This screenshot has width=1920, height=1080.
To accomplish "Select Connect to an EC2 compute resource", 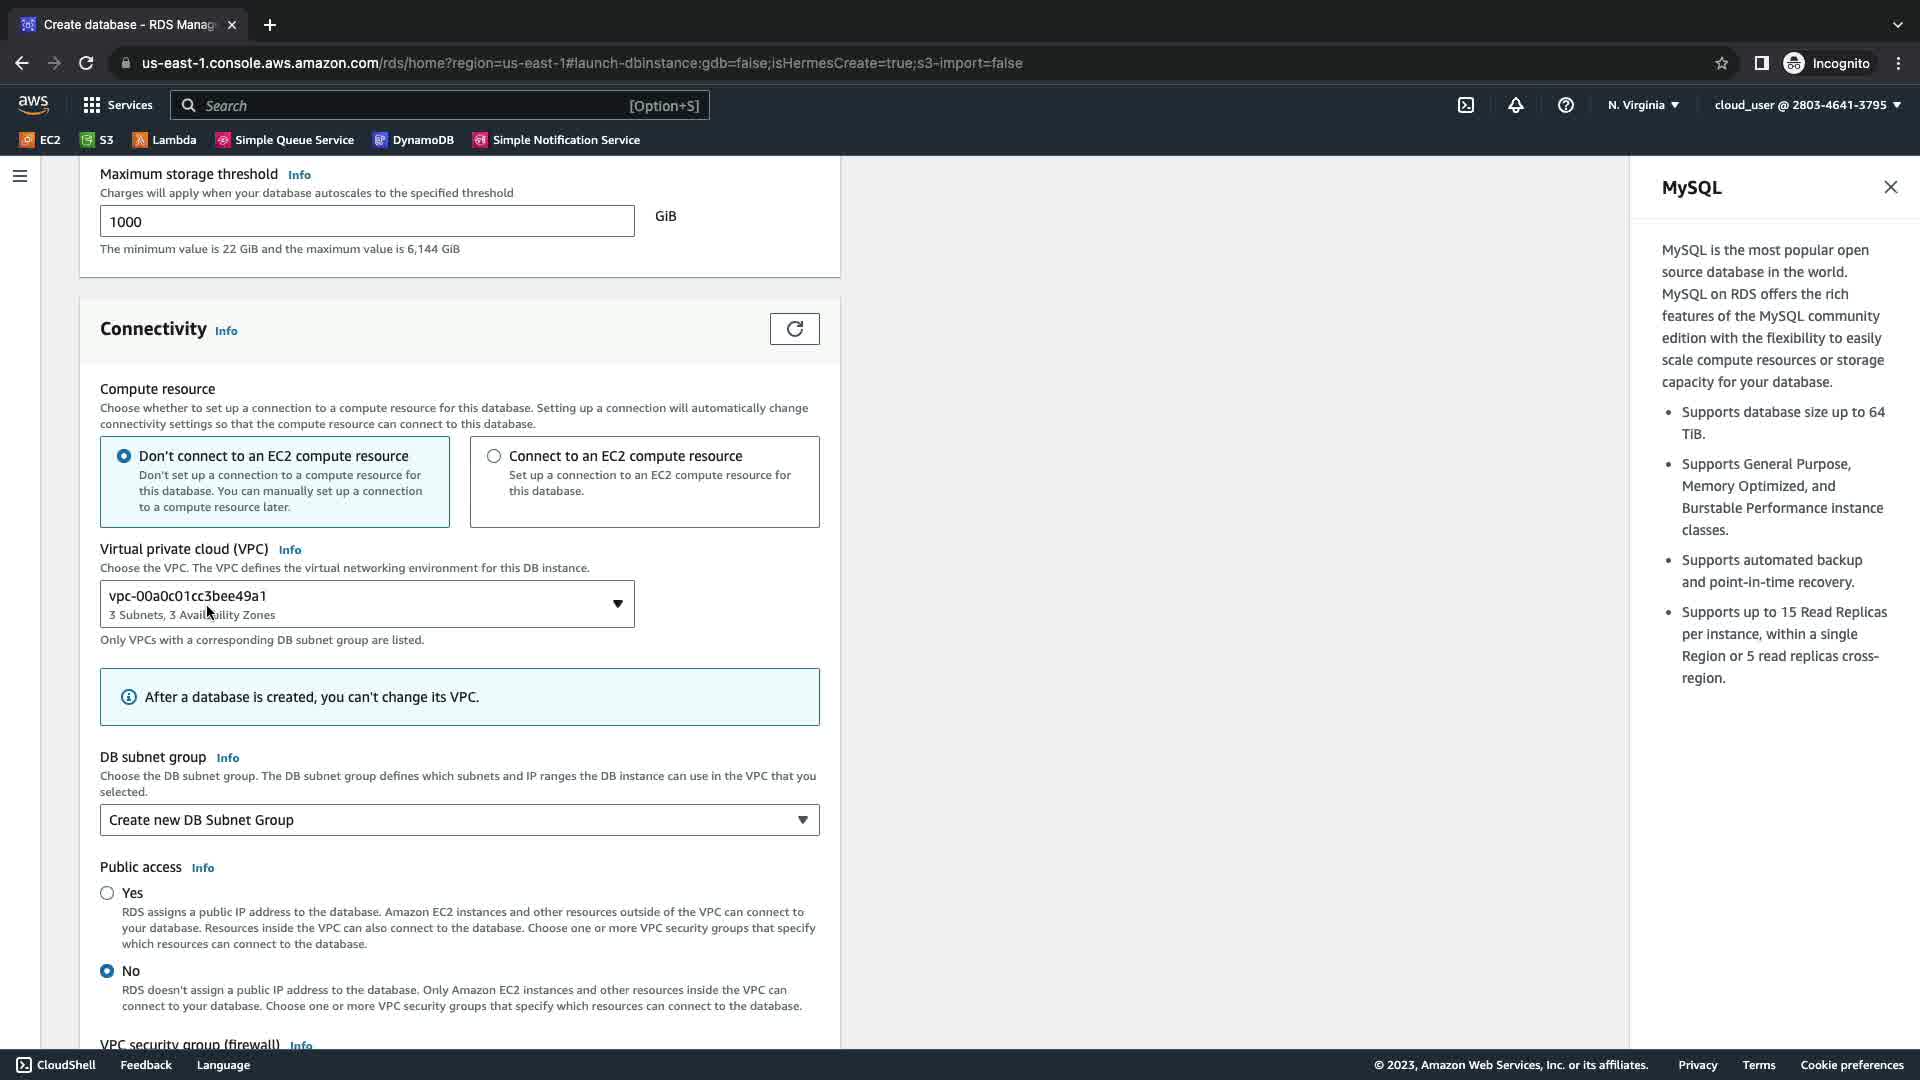I will [x=494, y=456].
